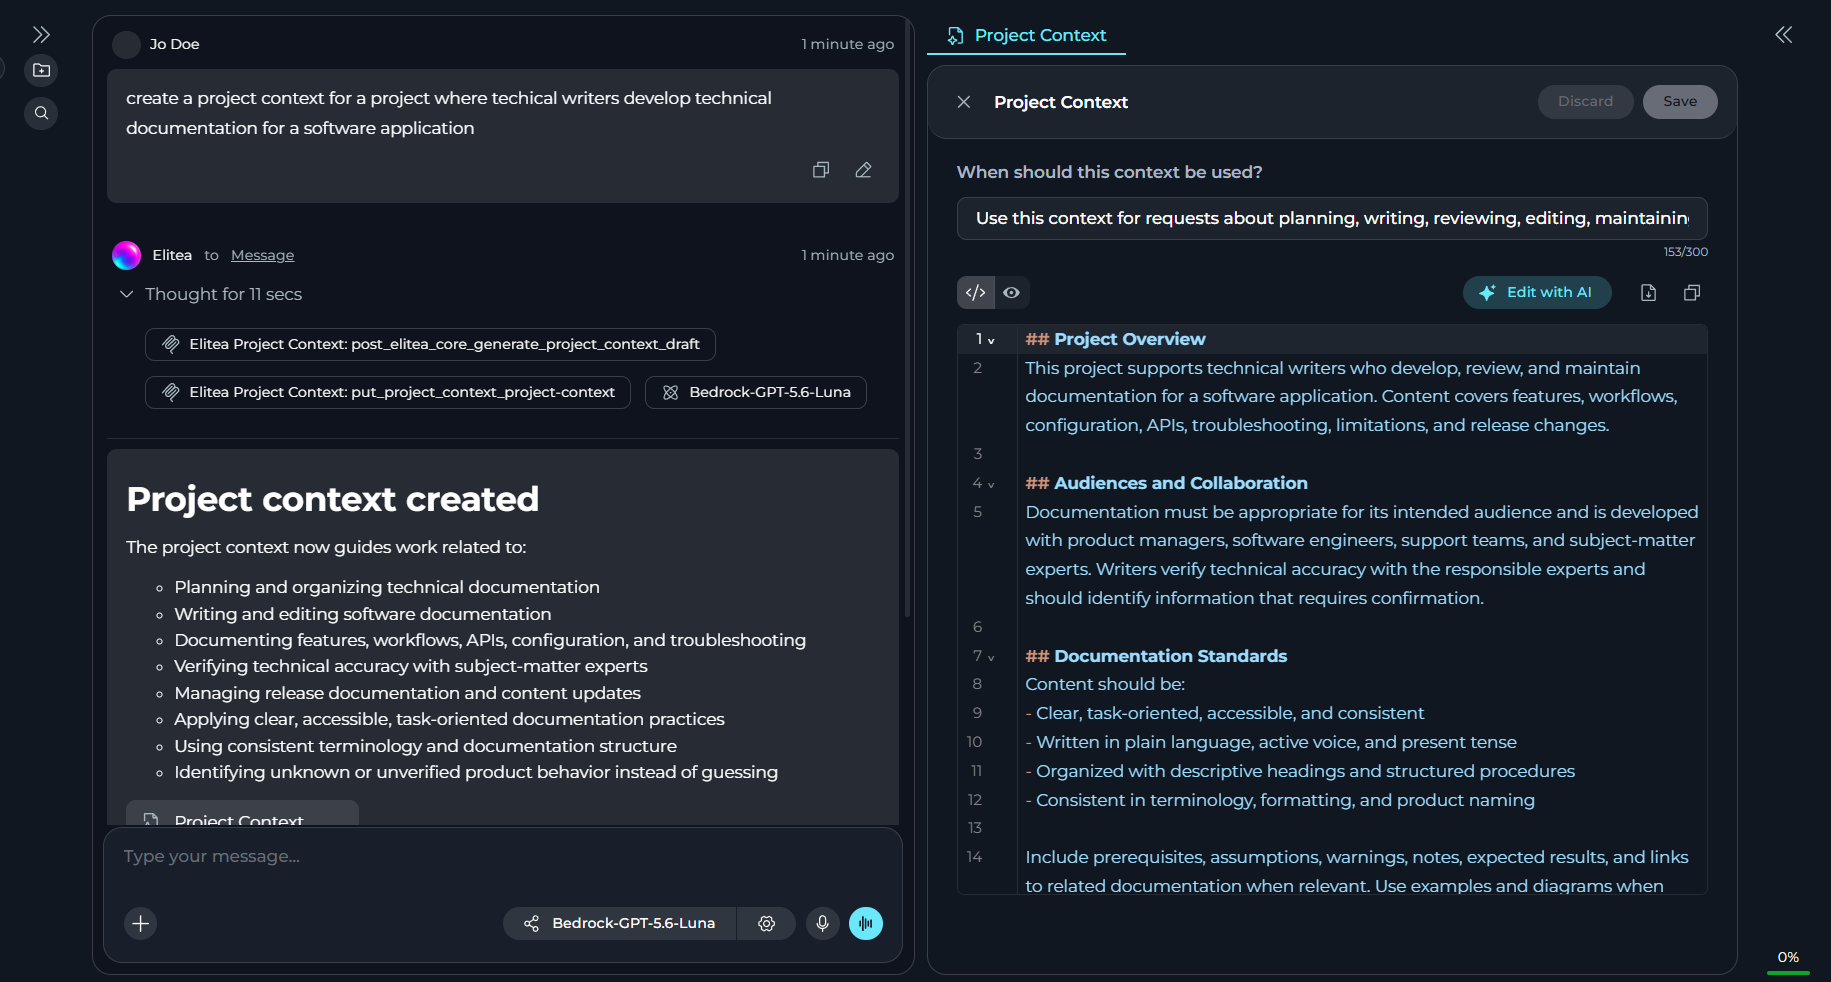
Task: Collapse the right panel with double chevron
Action: coord(1783,35)
